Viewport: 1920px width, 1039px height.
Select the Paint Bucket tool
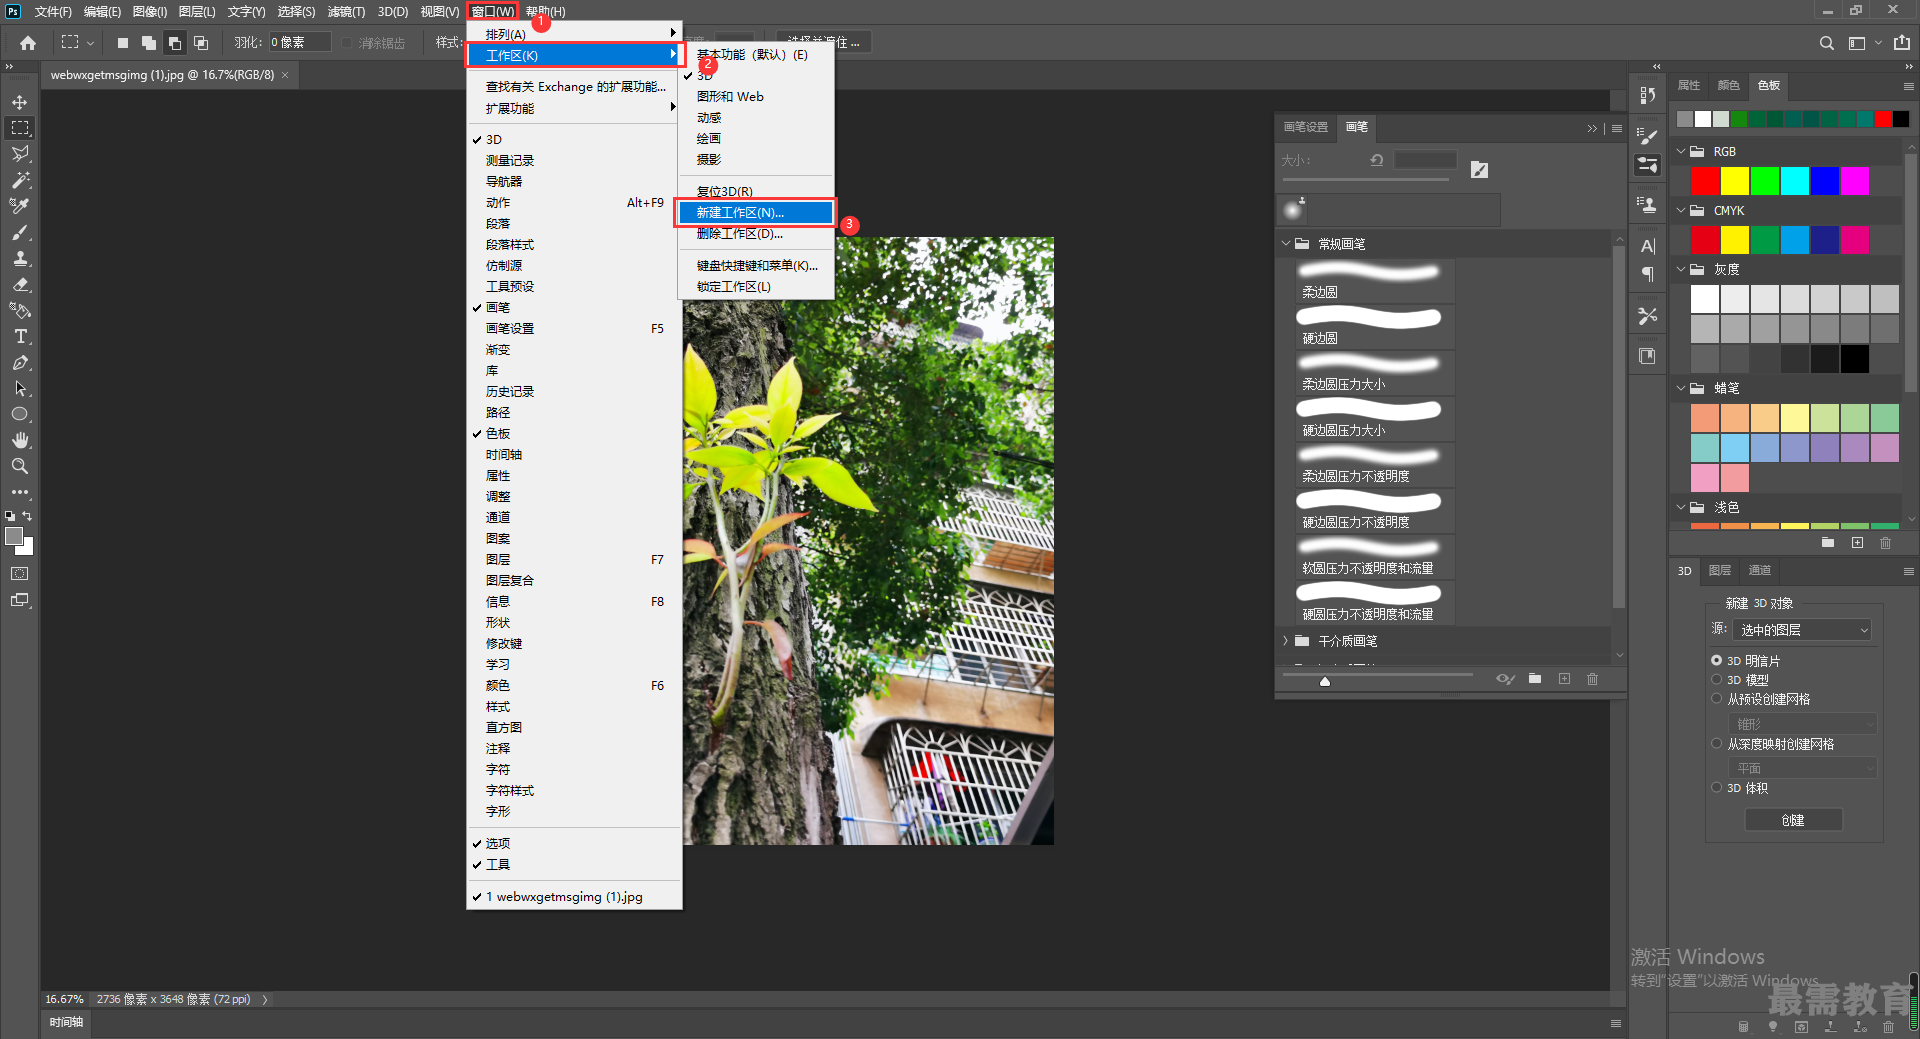point(20,310)
